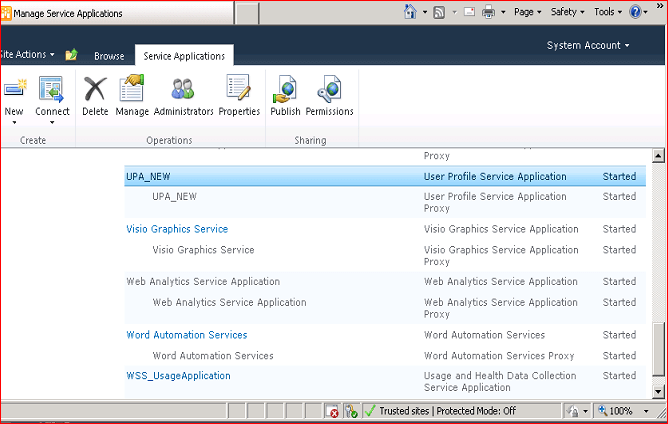Open the System Account menu

click(588, 45)
